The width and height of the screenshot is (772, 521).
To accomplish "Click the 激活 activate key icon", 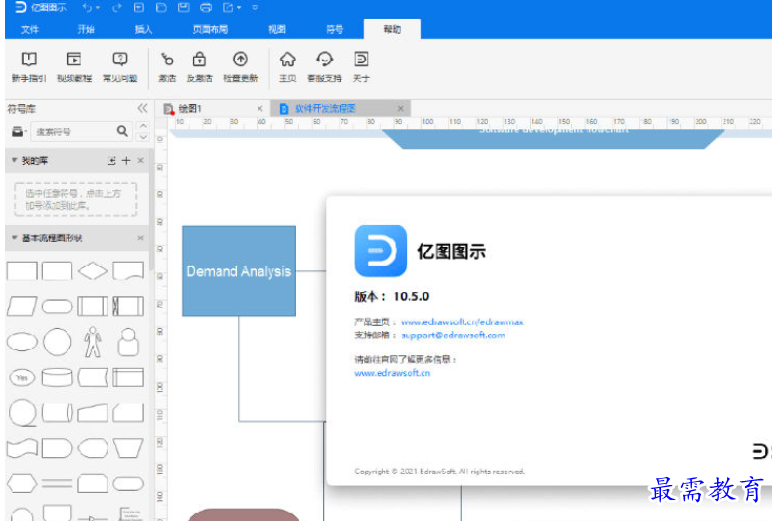I will tap(167, 66).
